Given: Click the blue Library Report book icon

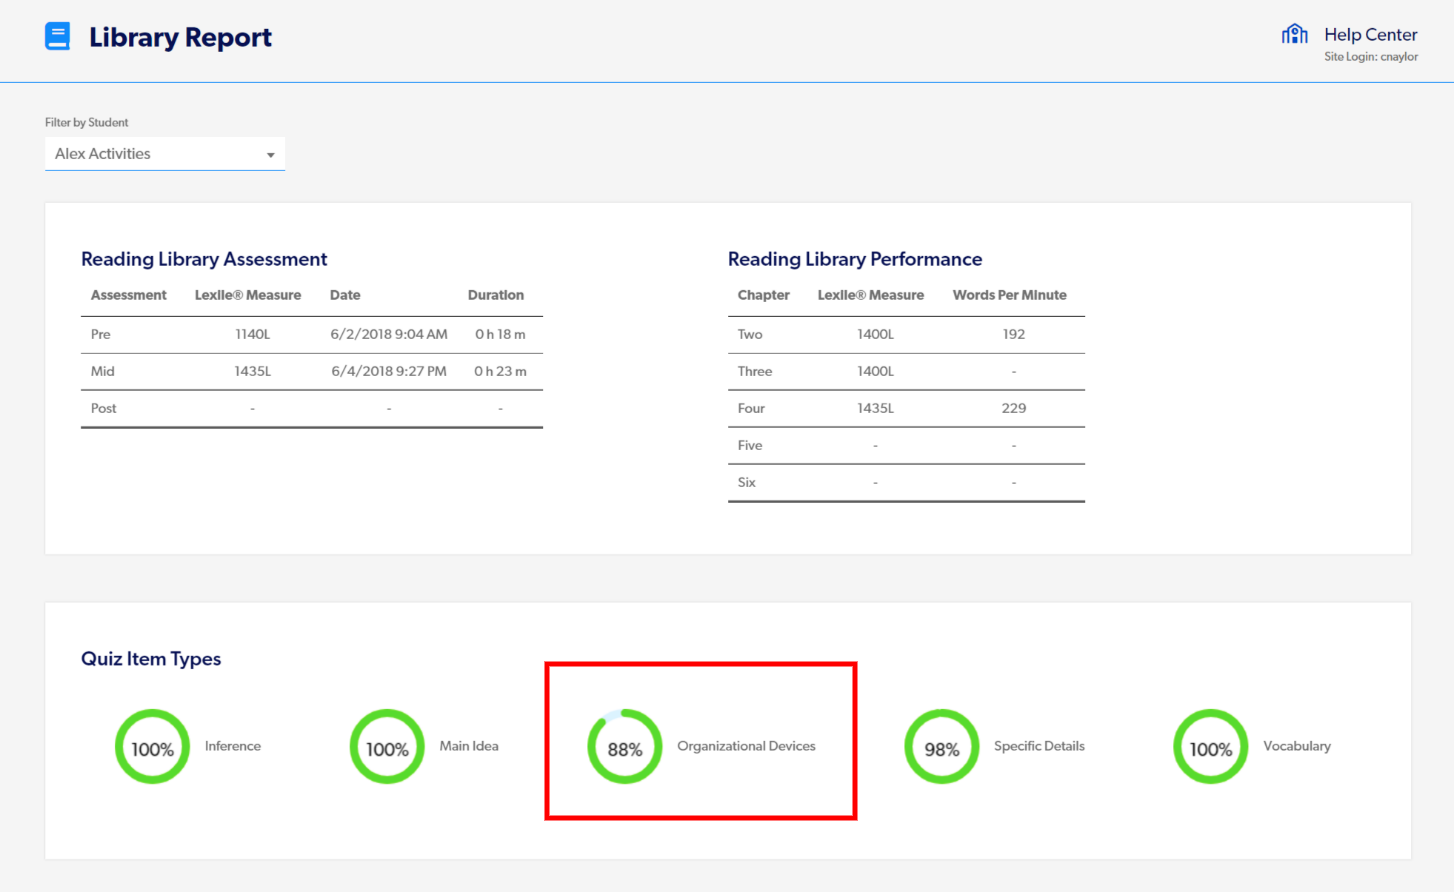Looking at the screenshot, I should point(58,37).
